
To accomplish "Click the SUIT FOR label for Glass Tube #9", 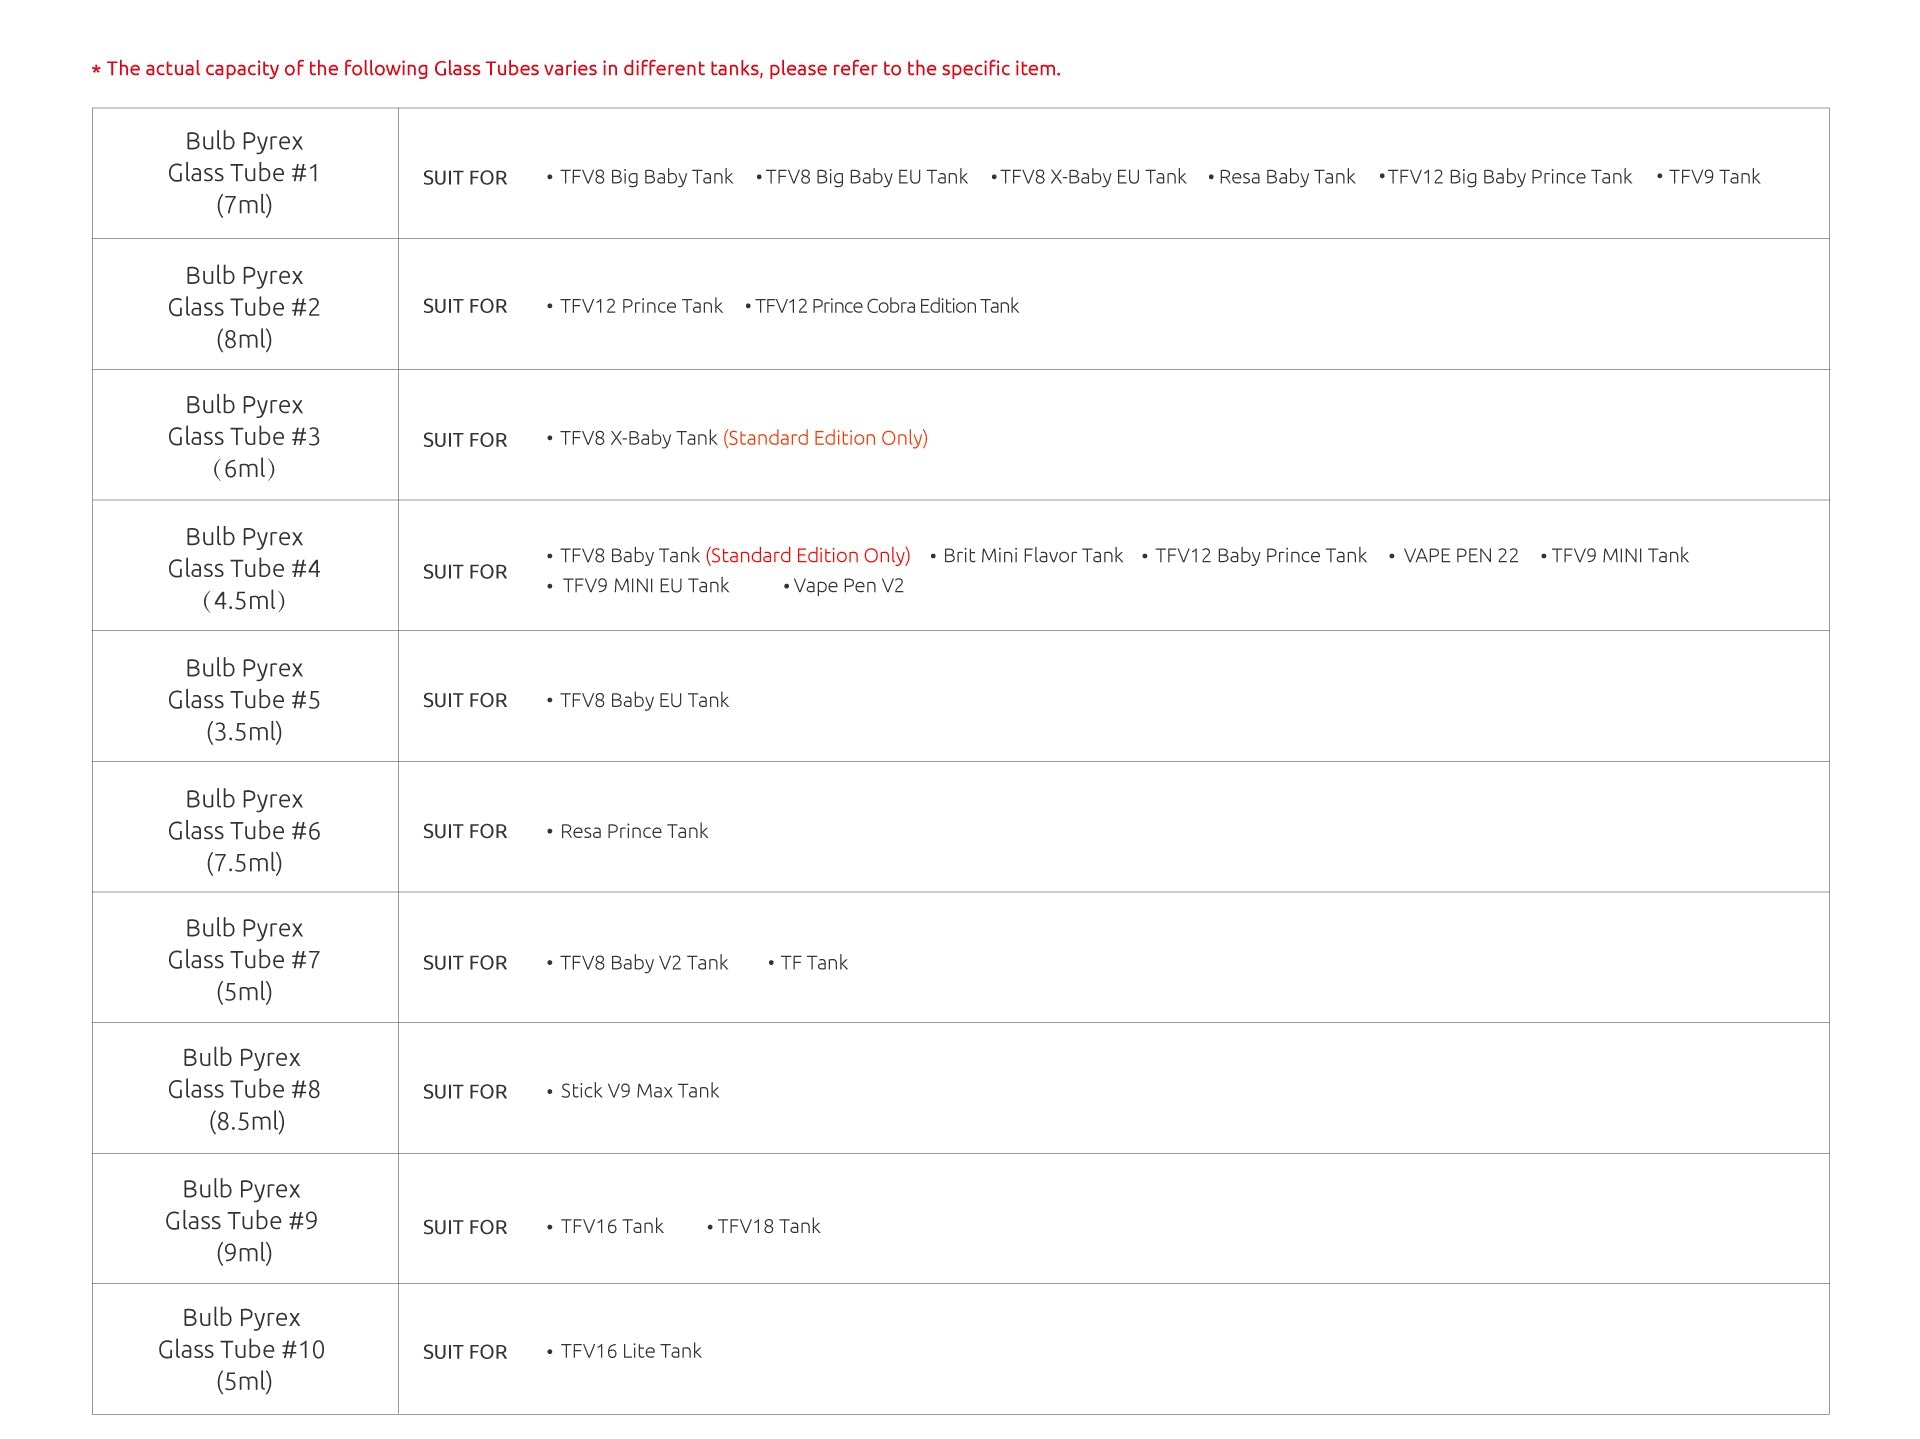I will click(465, 1227).
